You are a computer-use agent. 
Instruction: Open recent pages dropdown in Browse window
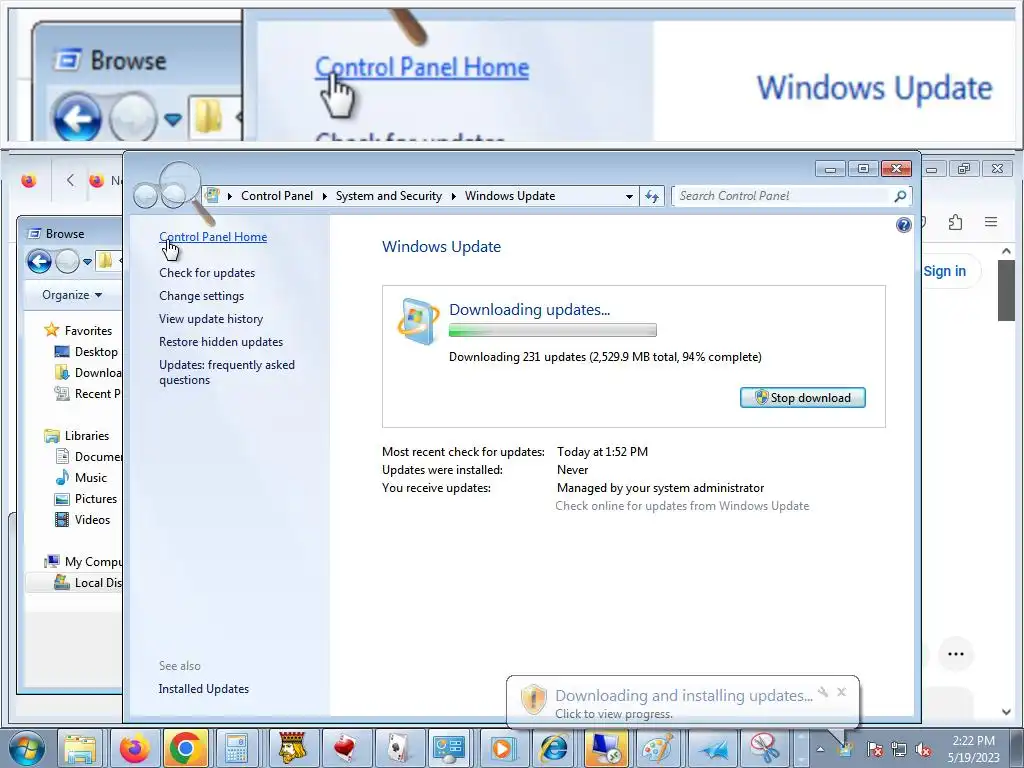click(88, 262)
